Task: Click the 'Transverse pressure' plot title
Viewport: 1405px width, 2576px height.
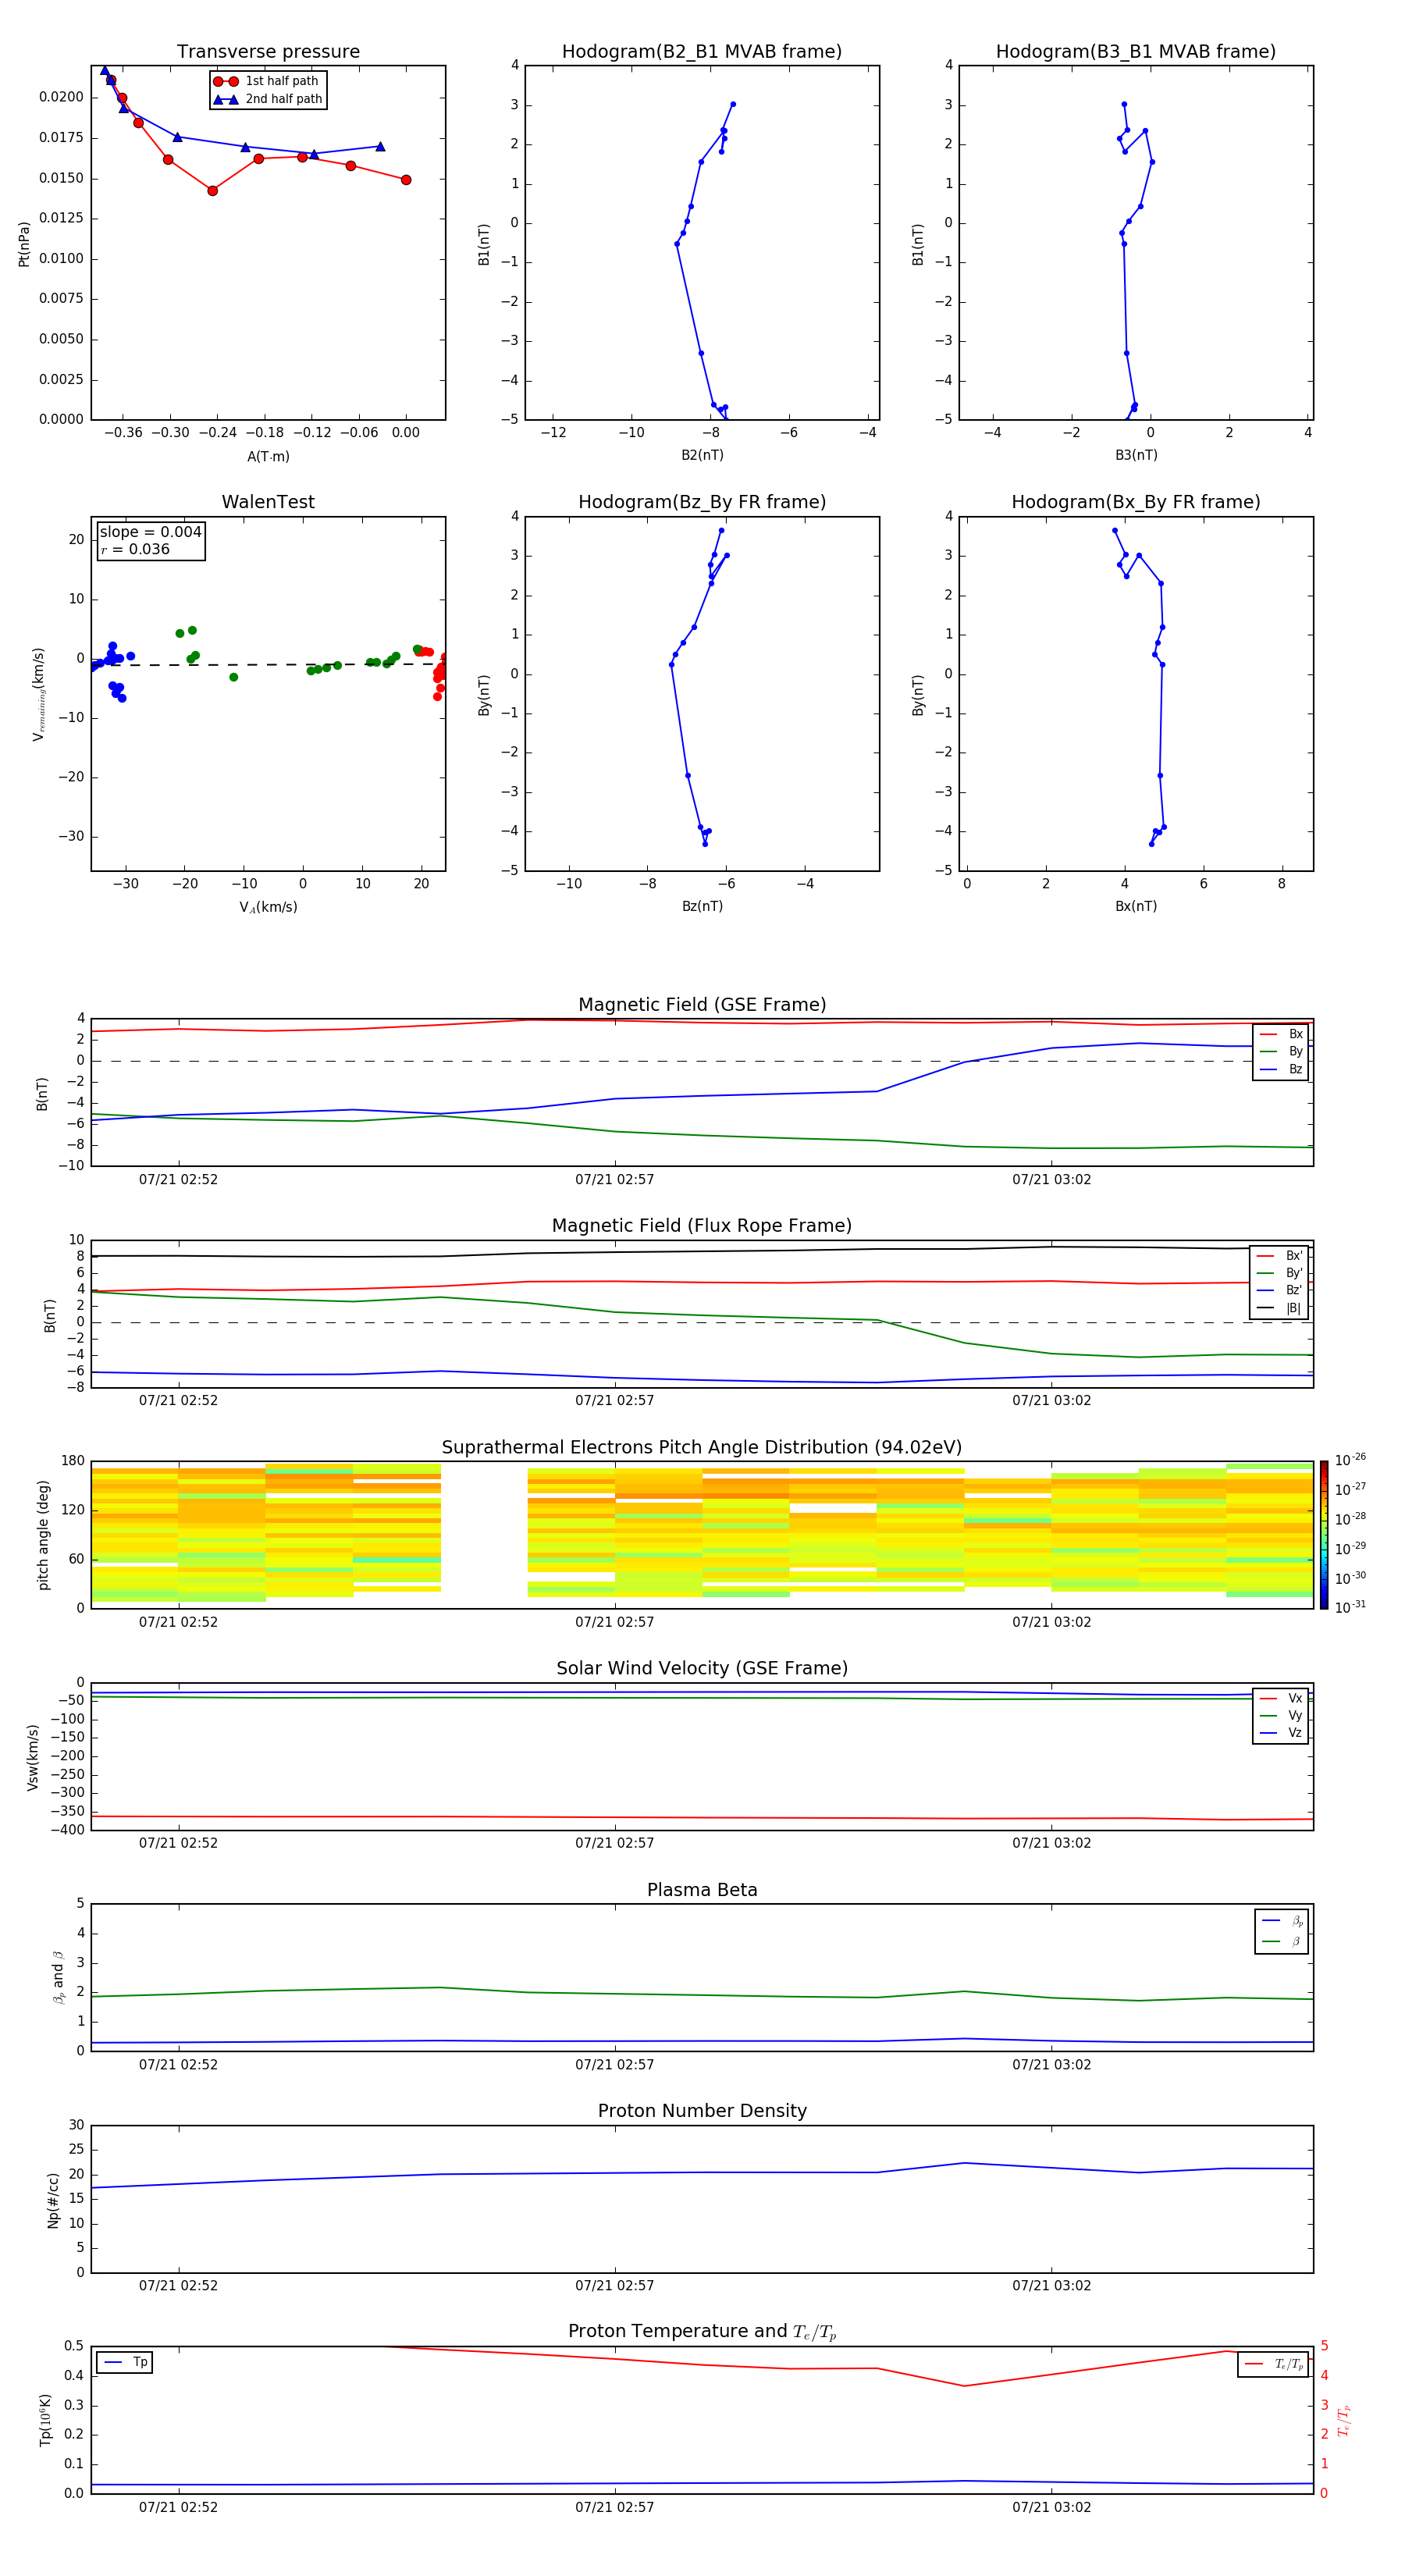Action: 268,52
